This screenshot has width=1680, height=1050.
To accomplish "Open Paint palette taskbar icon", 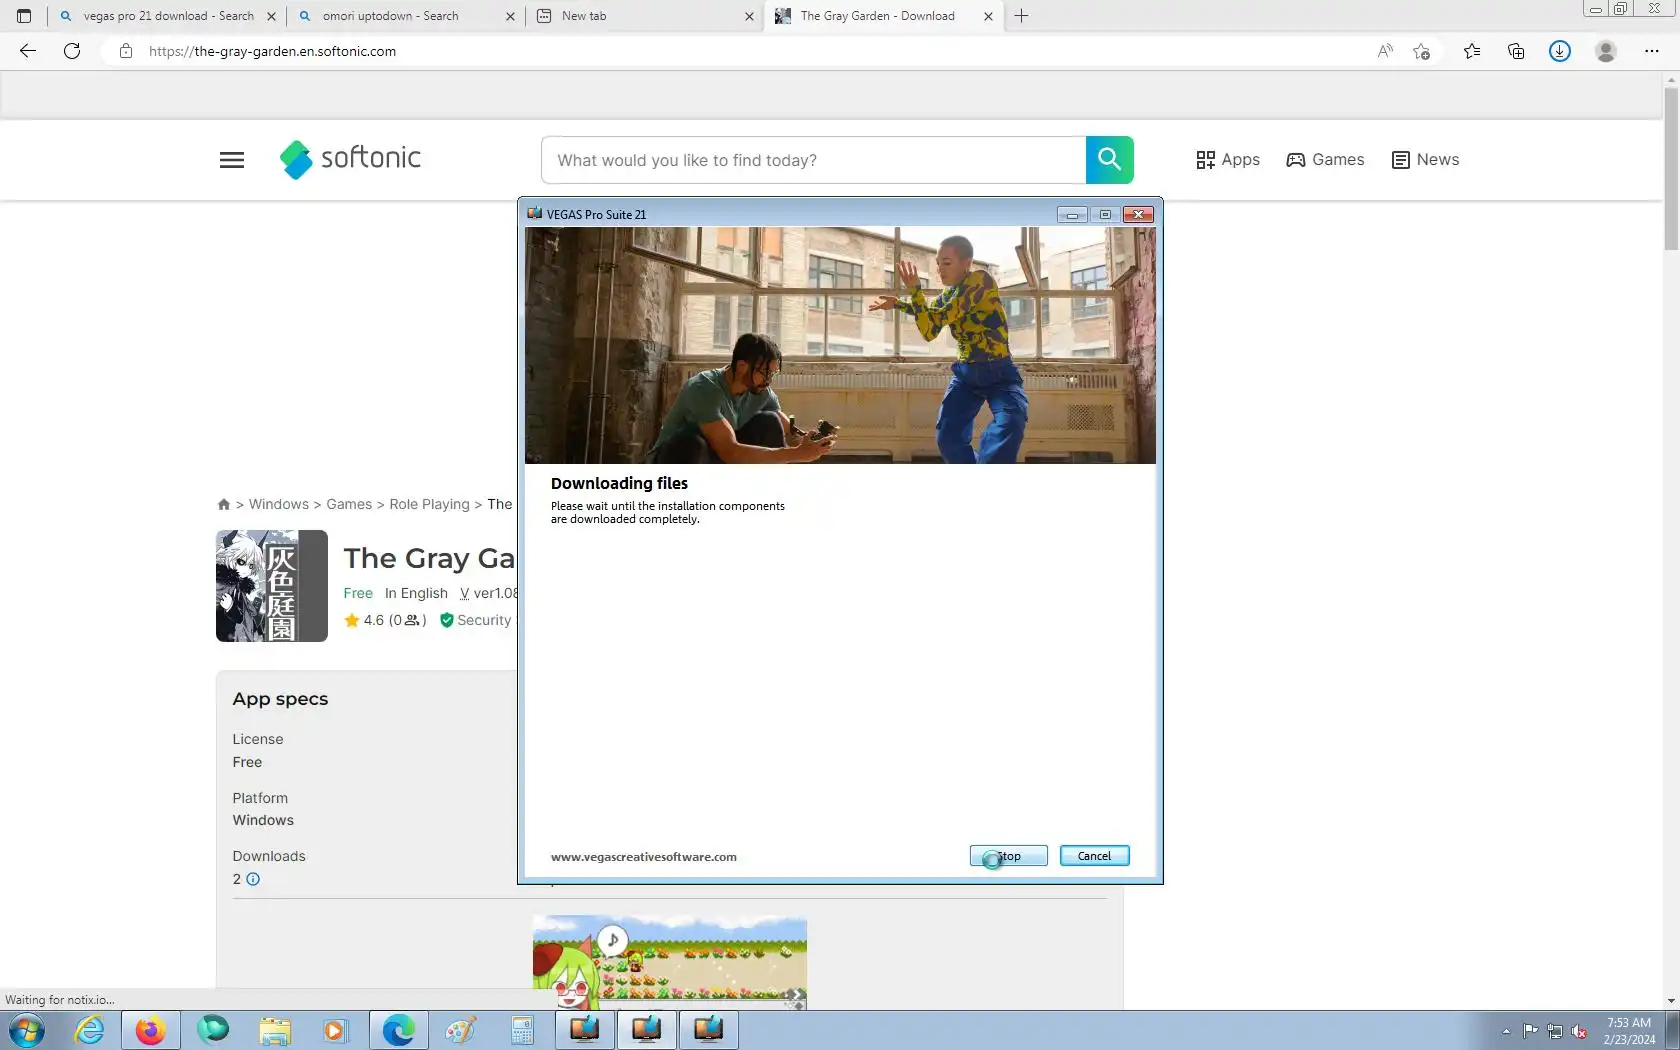I will 460,1030.
